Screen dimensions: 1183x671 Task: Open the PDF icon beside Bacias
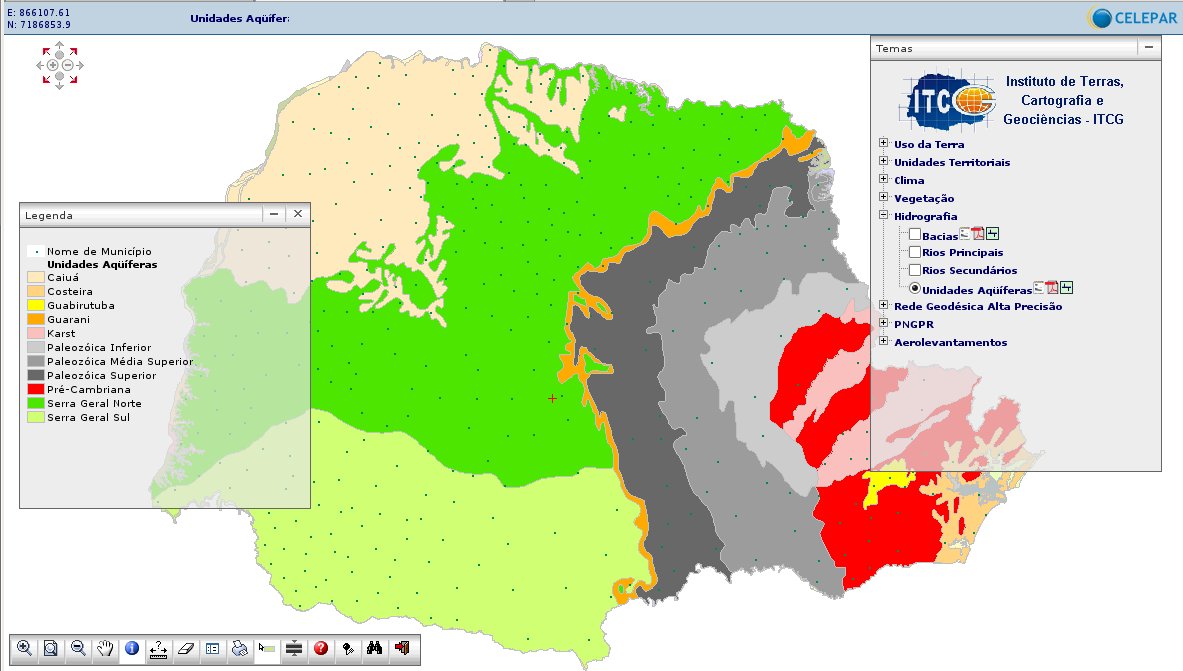coord(979,234)
